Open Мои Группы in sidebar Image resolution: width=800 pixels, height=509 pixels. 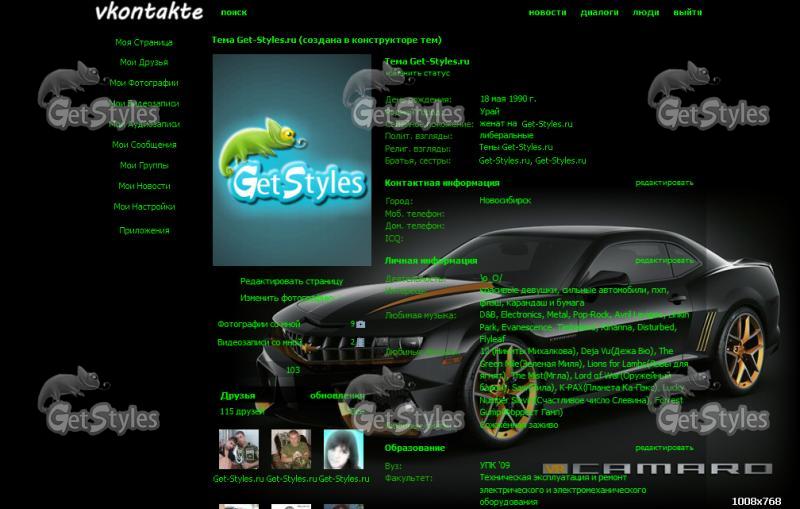144,165
